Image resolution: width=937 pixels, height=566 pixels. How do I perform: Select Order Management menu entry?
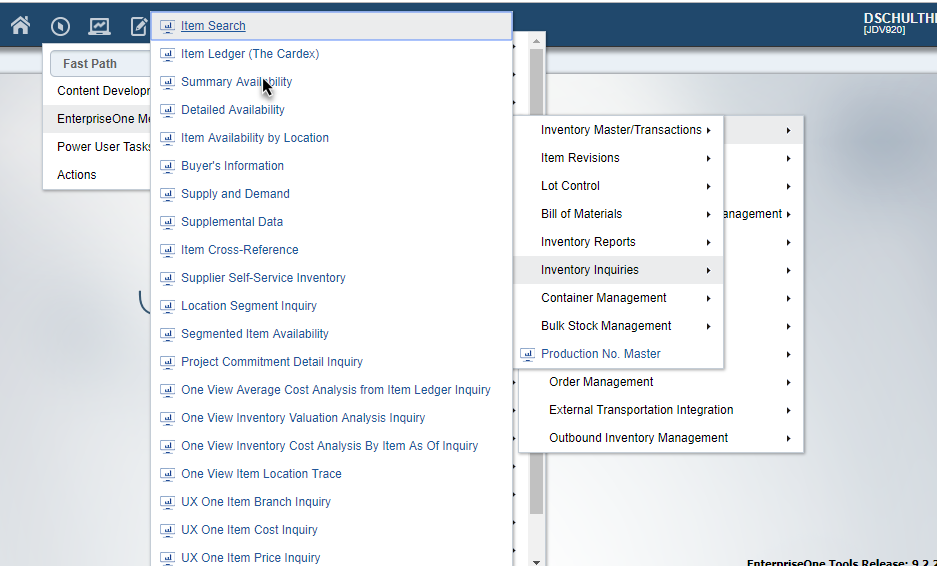[x=601, y=382]
